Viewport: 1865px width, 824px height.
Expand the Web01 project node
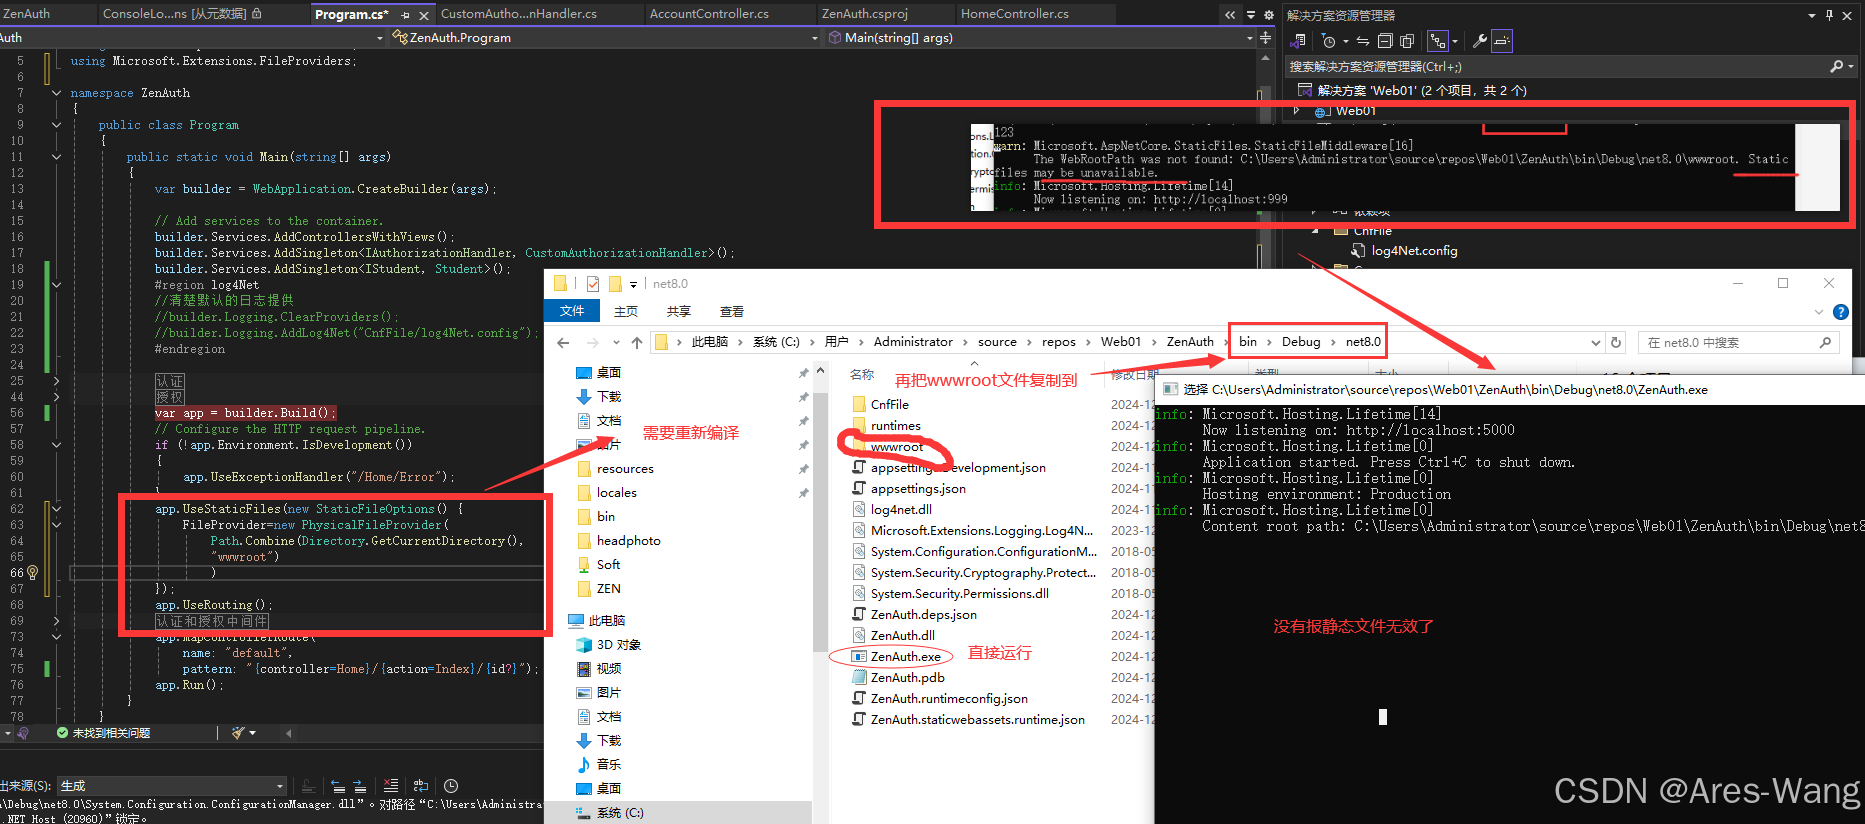tap(1296, 110)
